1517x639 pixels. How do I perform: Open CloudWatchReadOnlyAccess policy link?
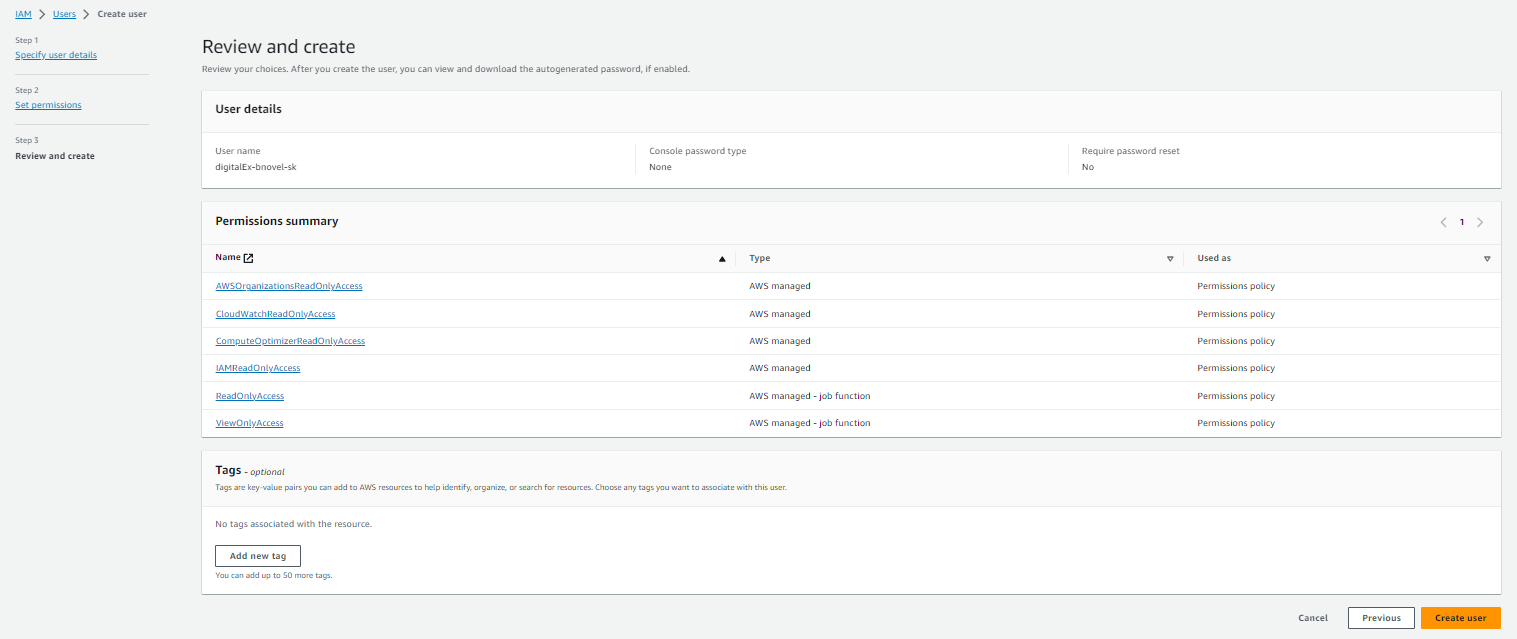pos(275,314)
